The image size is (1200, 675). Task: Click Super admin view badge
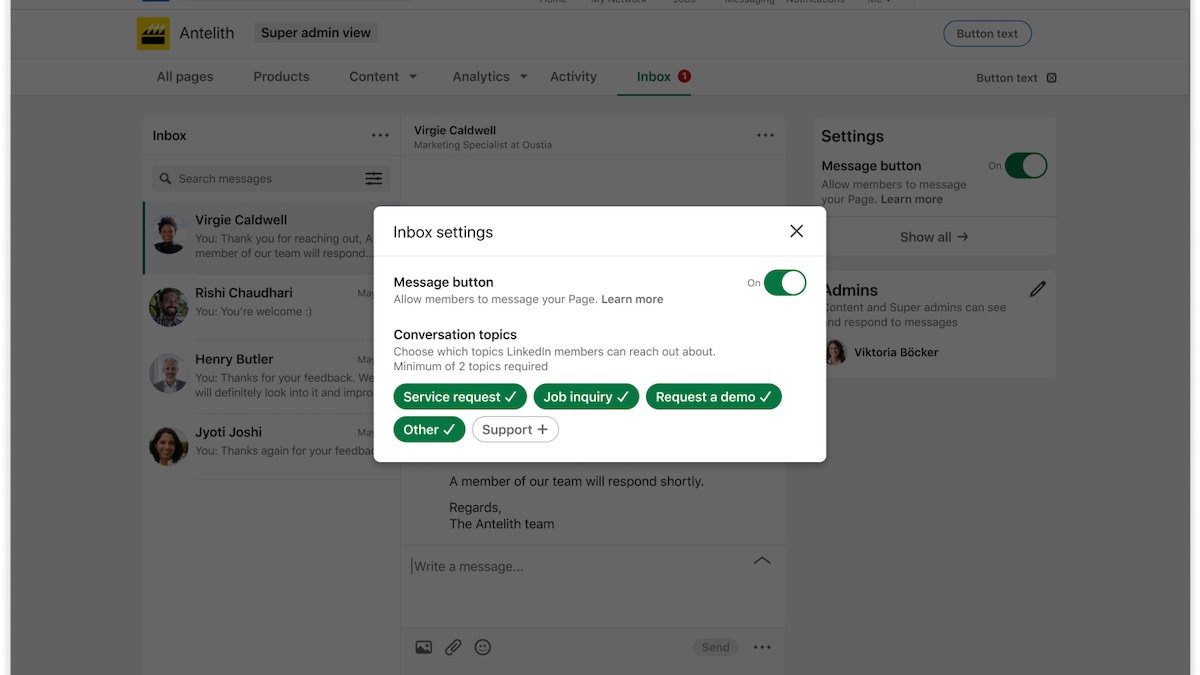click(x=316, y=33)
